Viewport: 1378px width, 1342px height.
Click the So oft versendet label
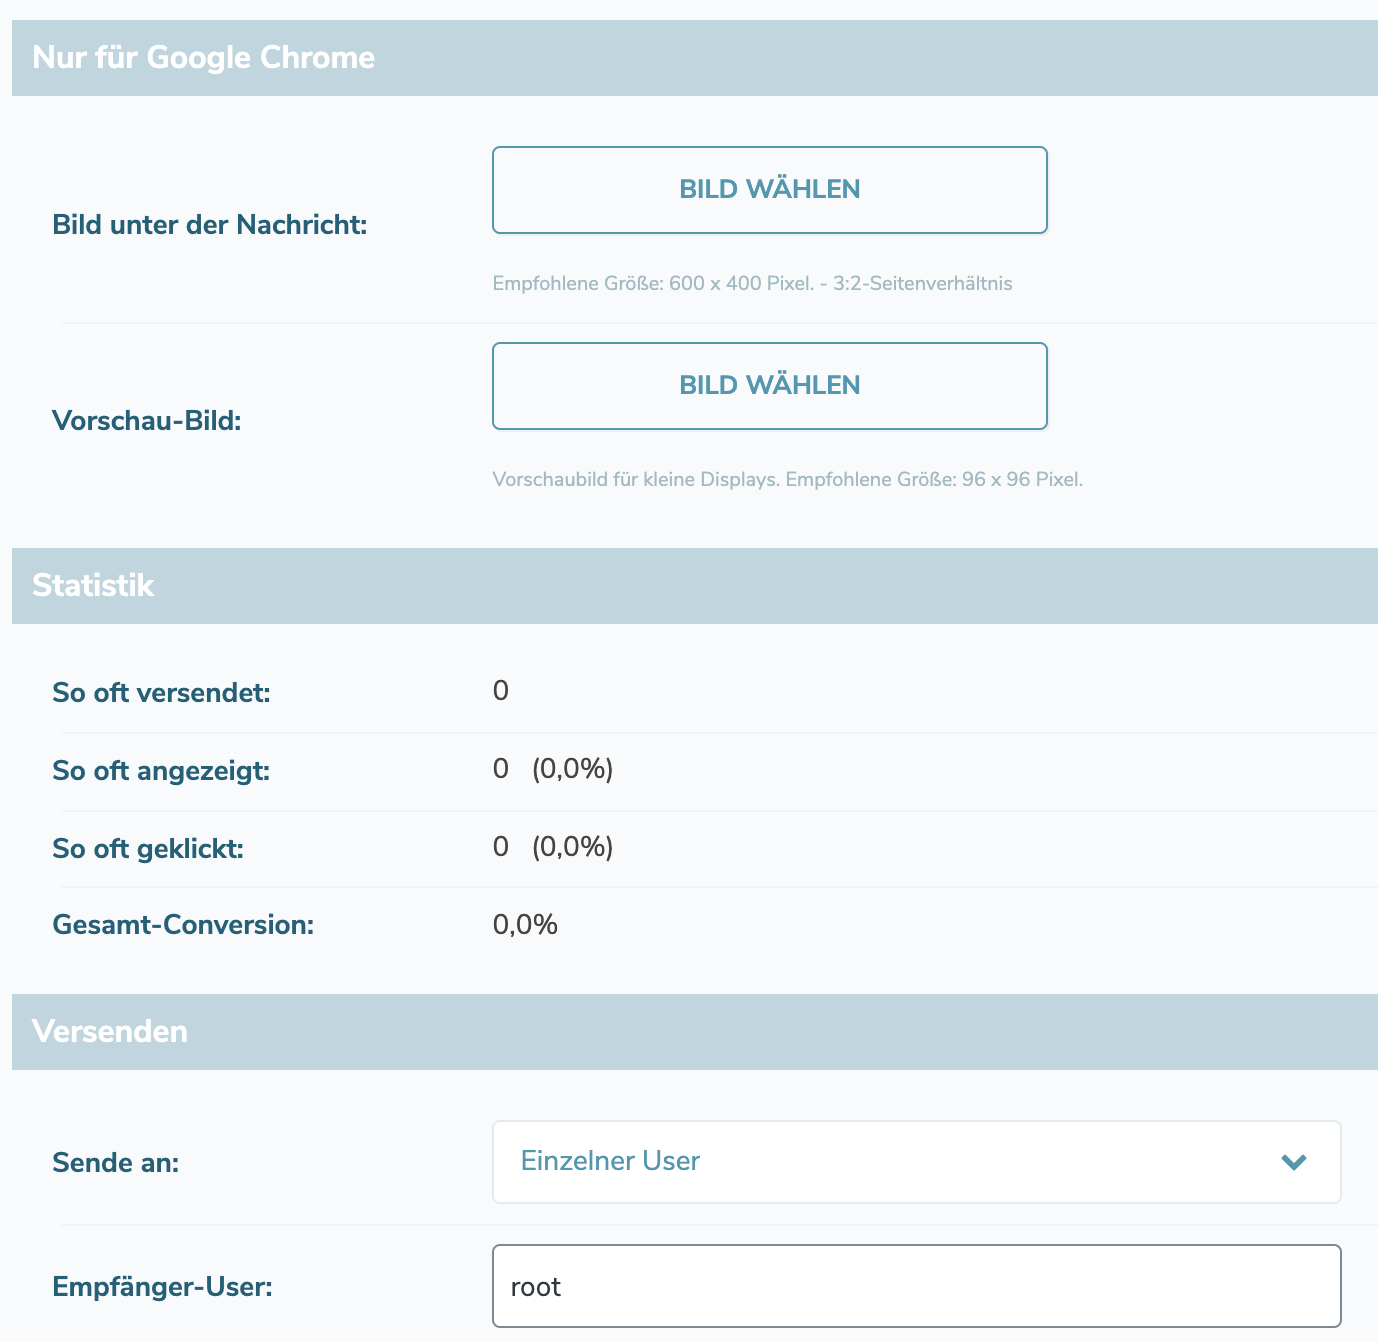pos(161,692)
